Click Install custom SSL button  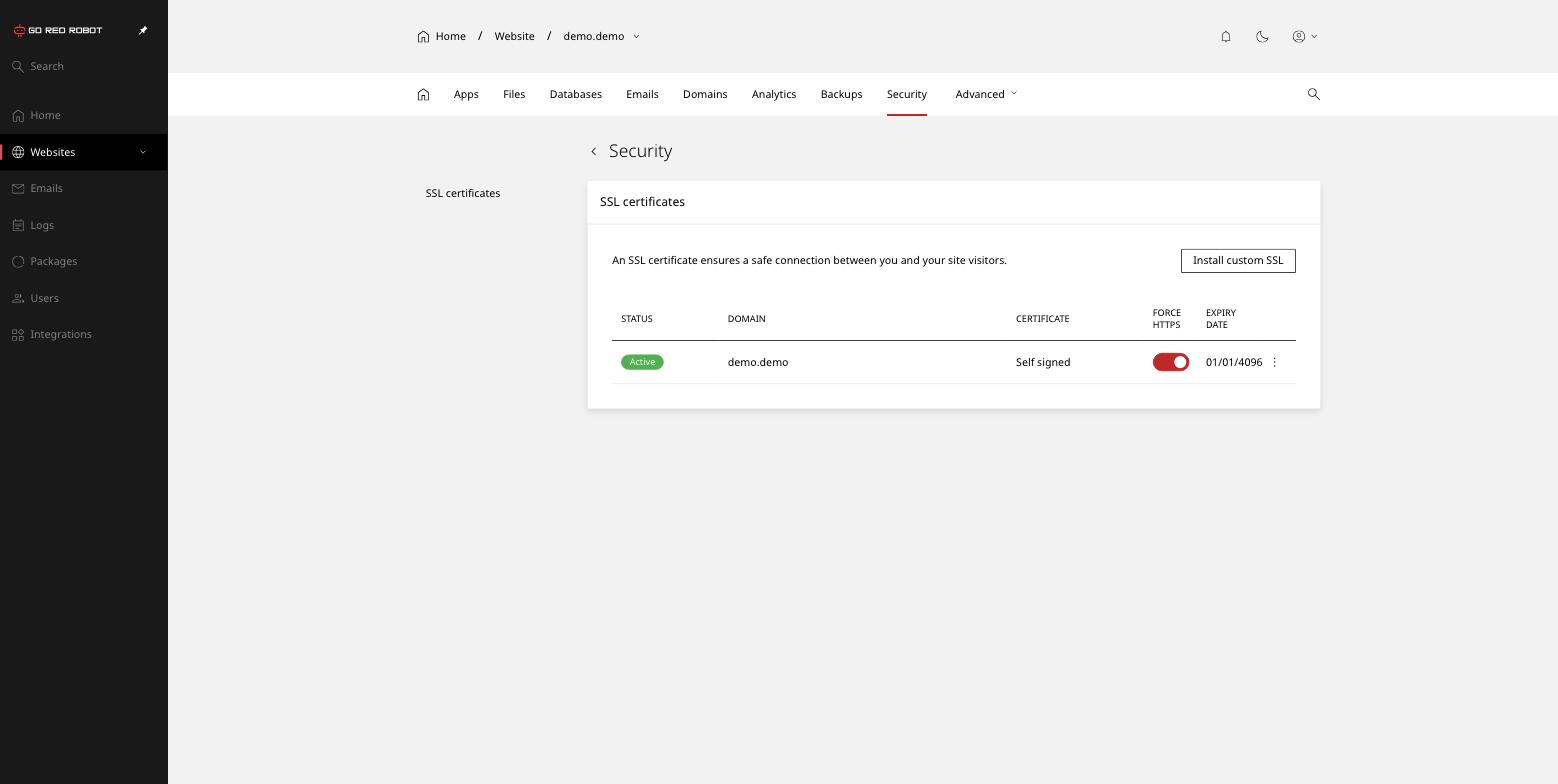[1238, 260]
